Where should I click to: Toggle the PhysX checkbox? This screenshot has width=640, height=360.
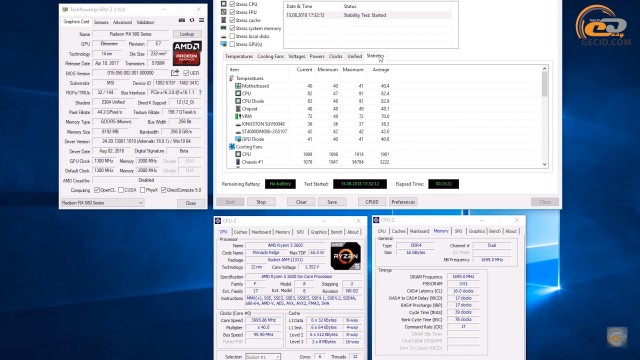[142, 190]
